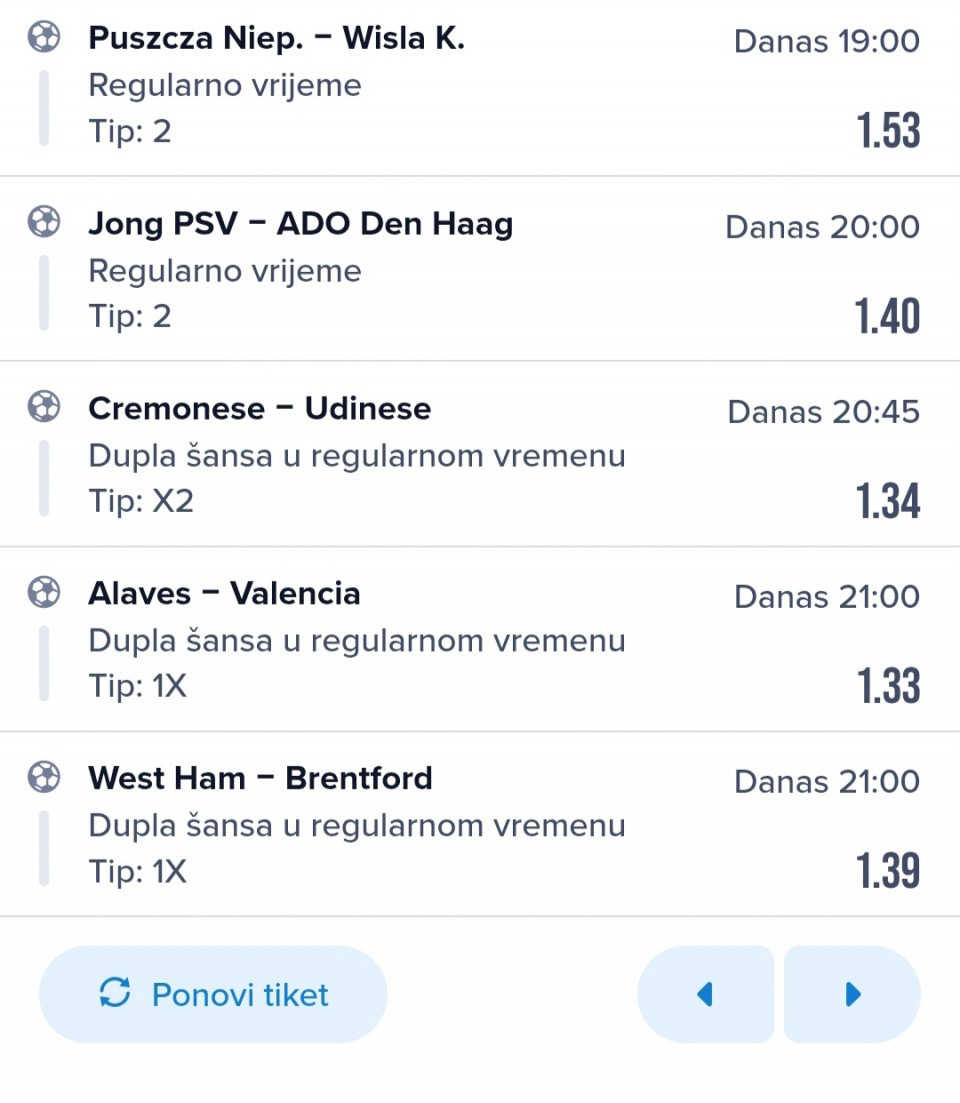
Task: Tap the 1.39 odds for West Ham match
Action: click(888, 871)
